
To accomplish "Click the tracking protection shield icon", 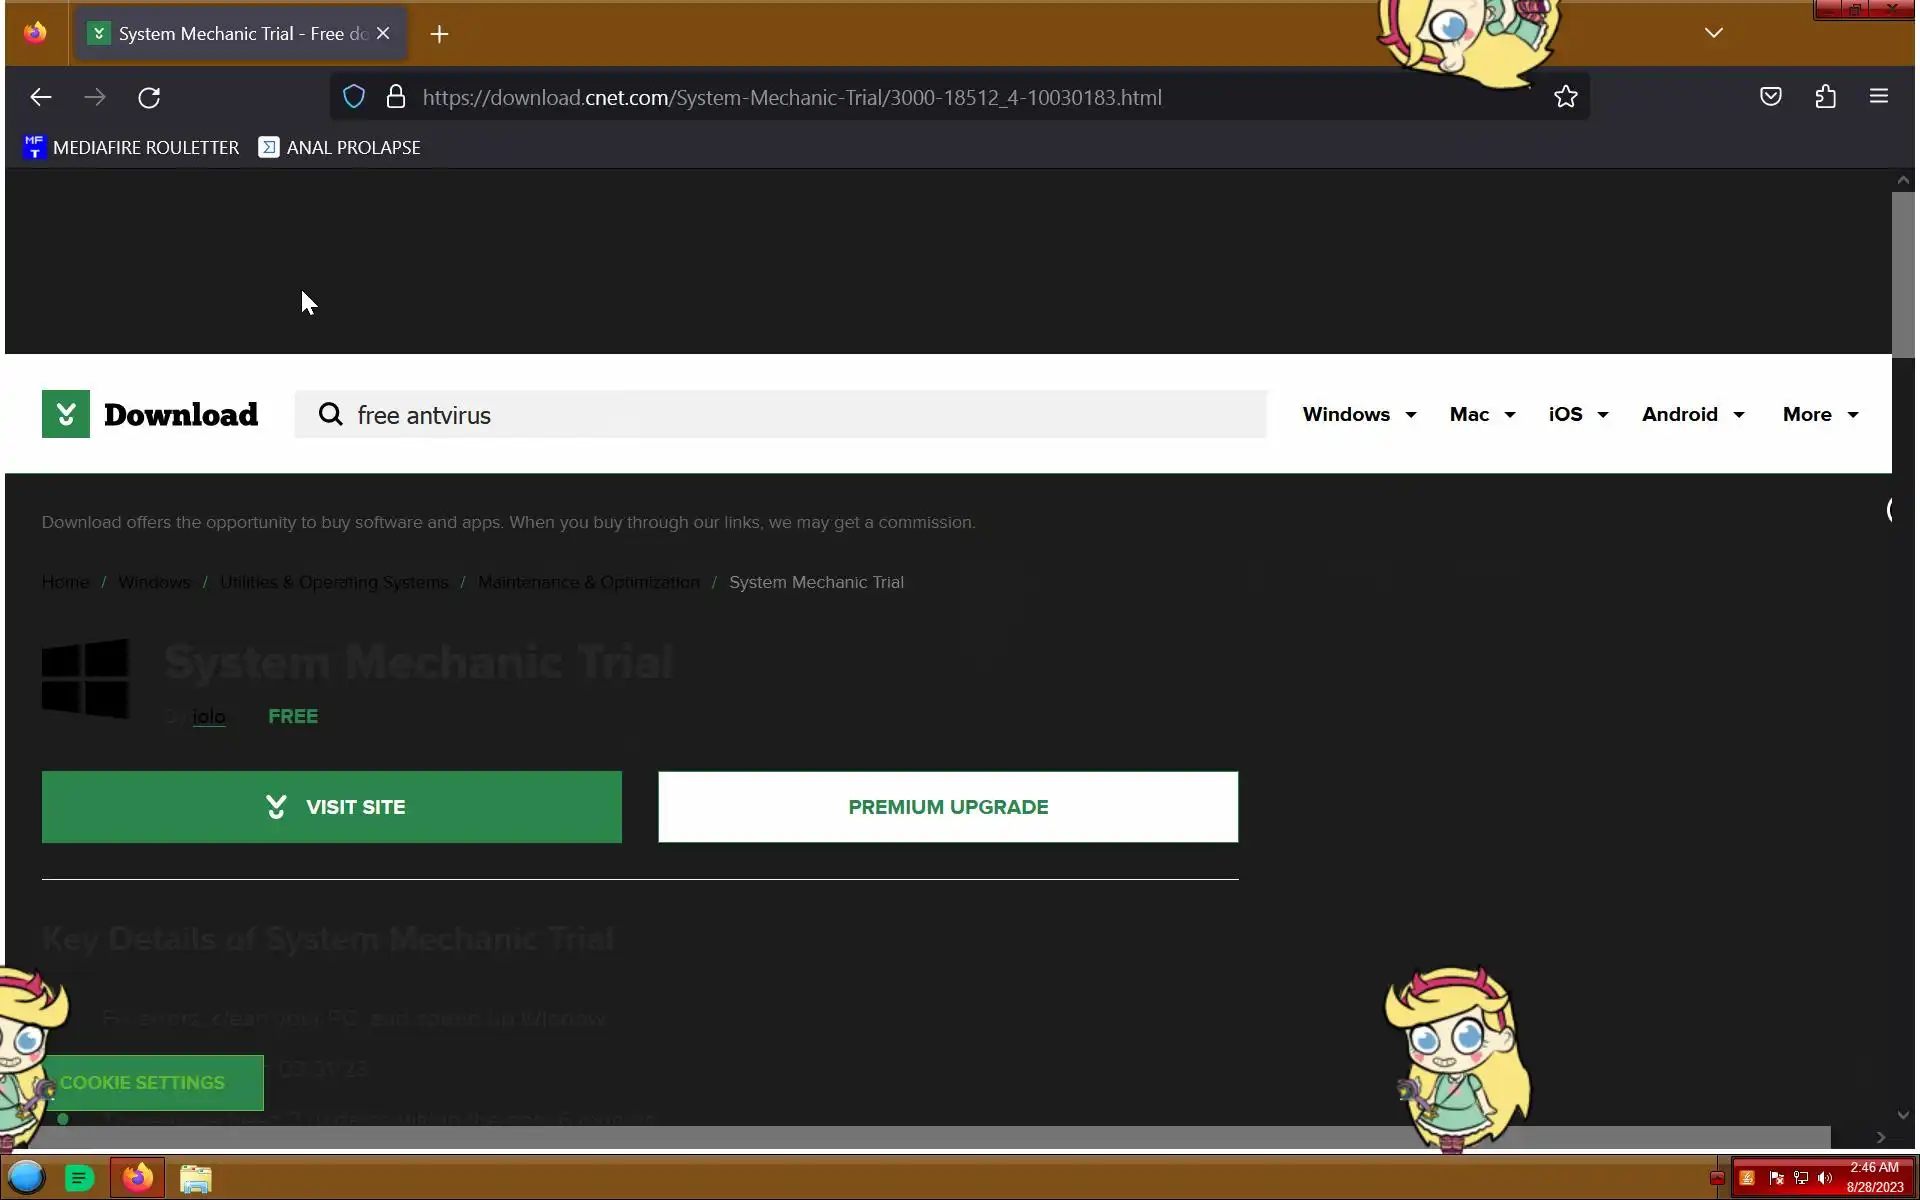I will pyautogui.click(x=353, y=97).
